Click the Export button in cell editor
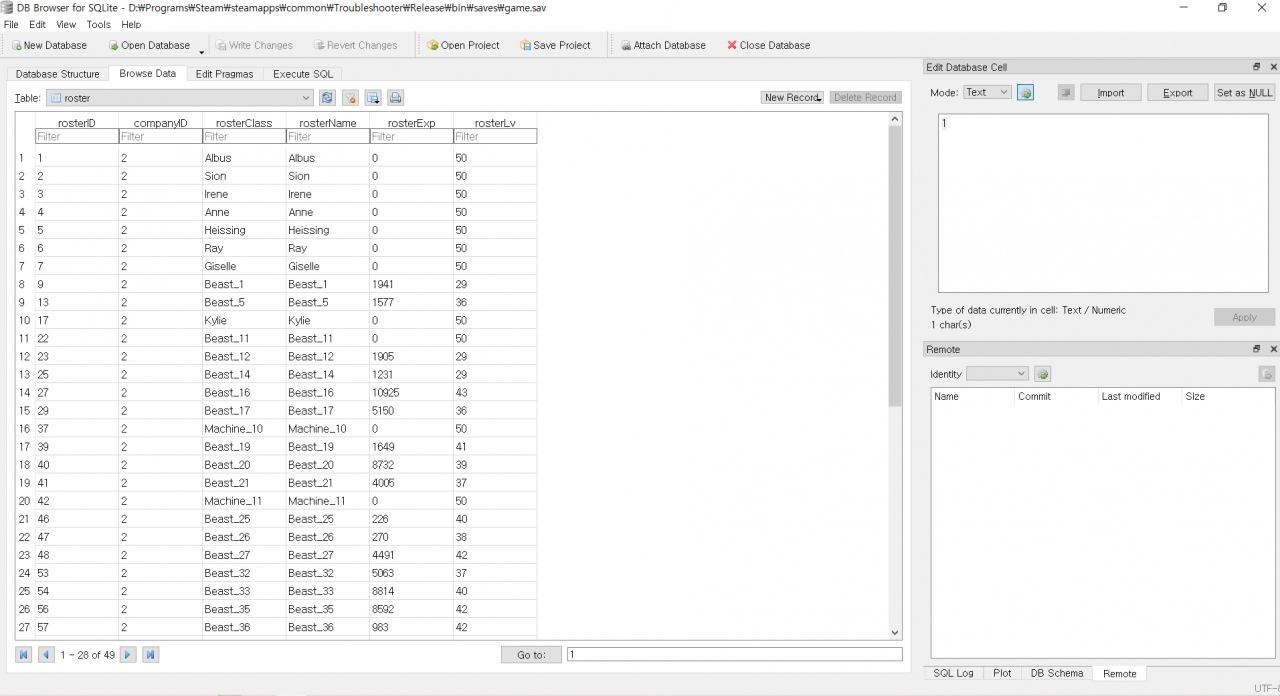Screen dimensions: 1280x696 click(1177, 92)
